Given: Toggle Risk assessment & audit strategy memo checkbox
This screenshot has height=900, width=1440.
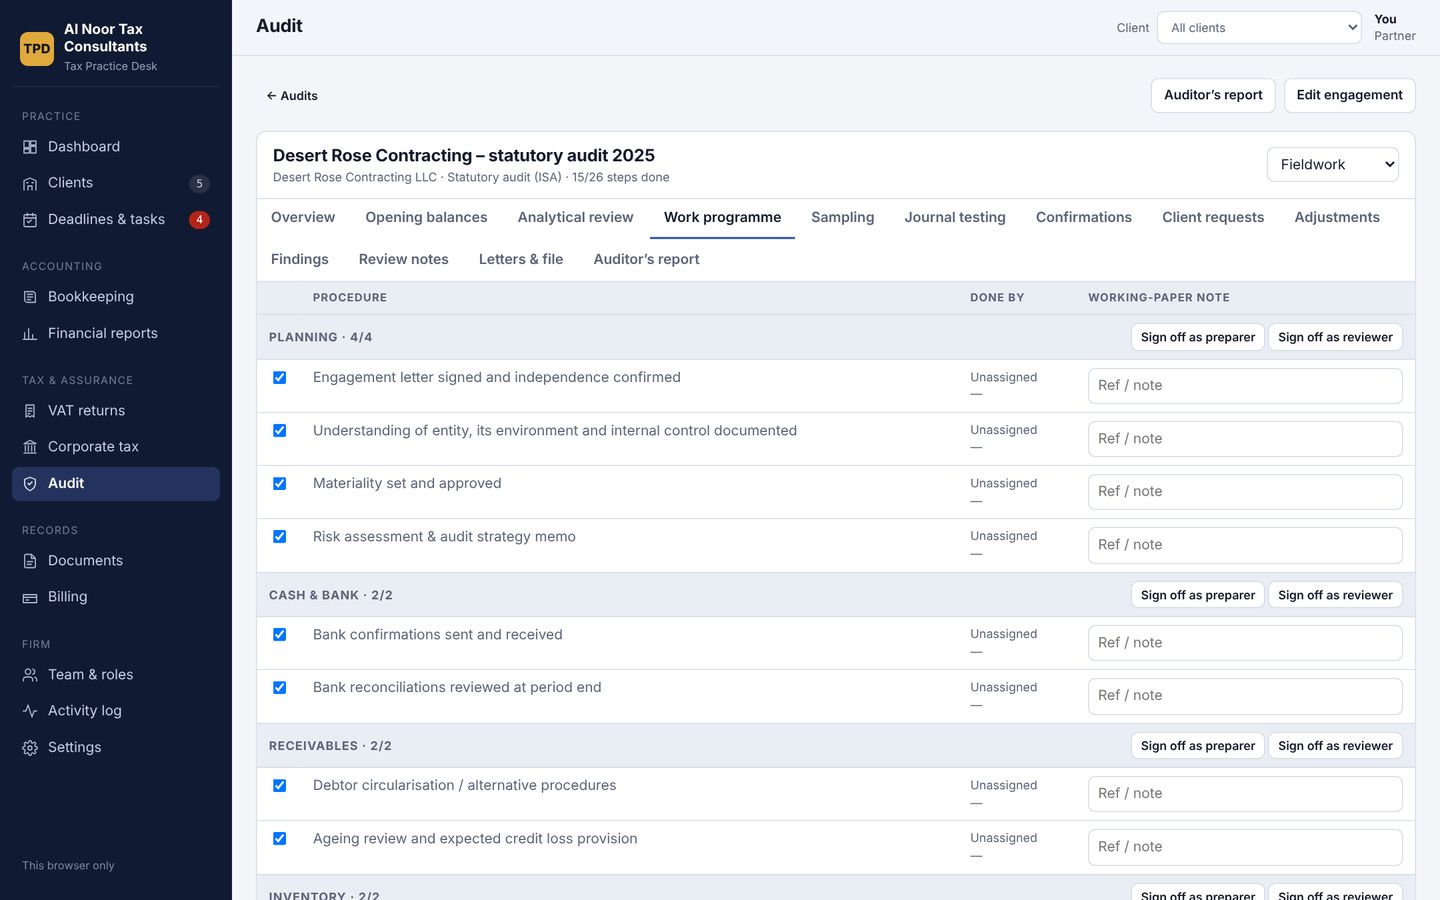Looking at the screenshot, I should pos(280,537).
